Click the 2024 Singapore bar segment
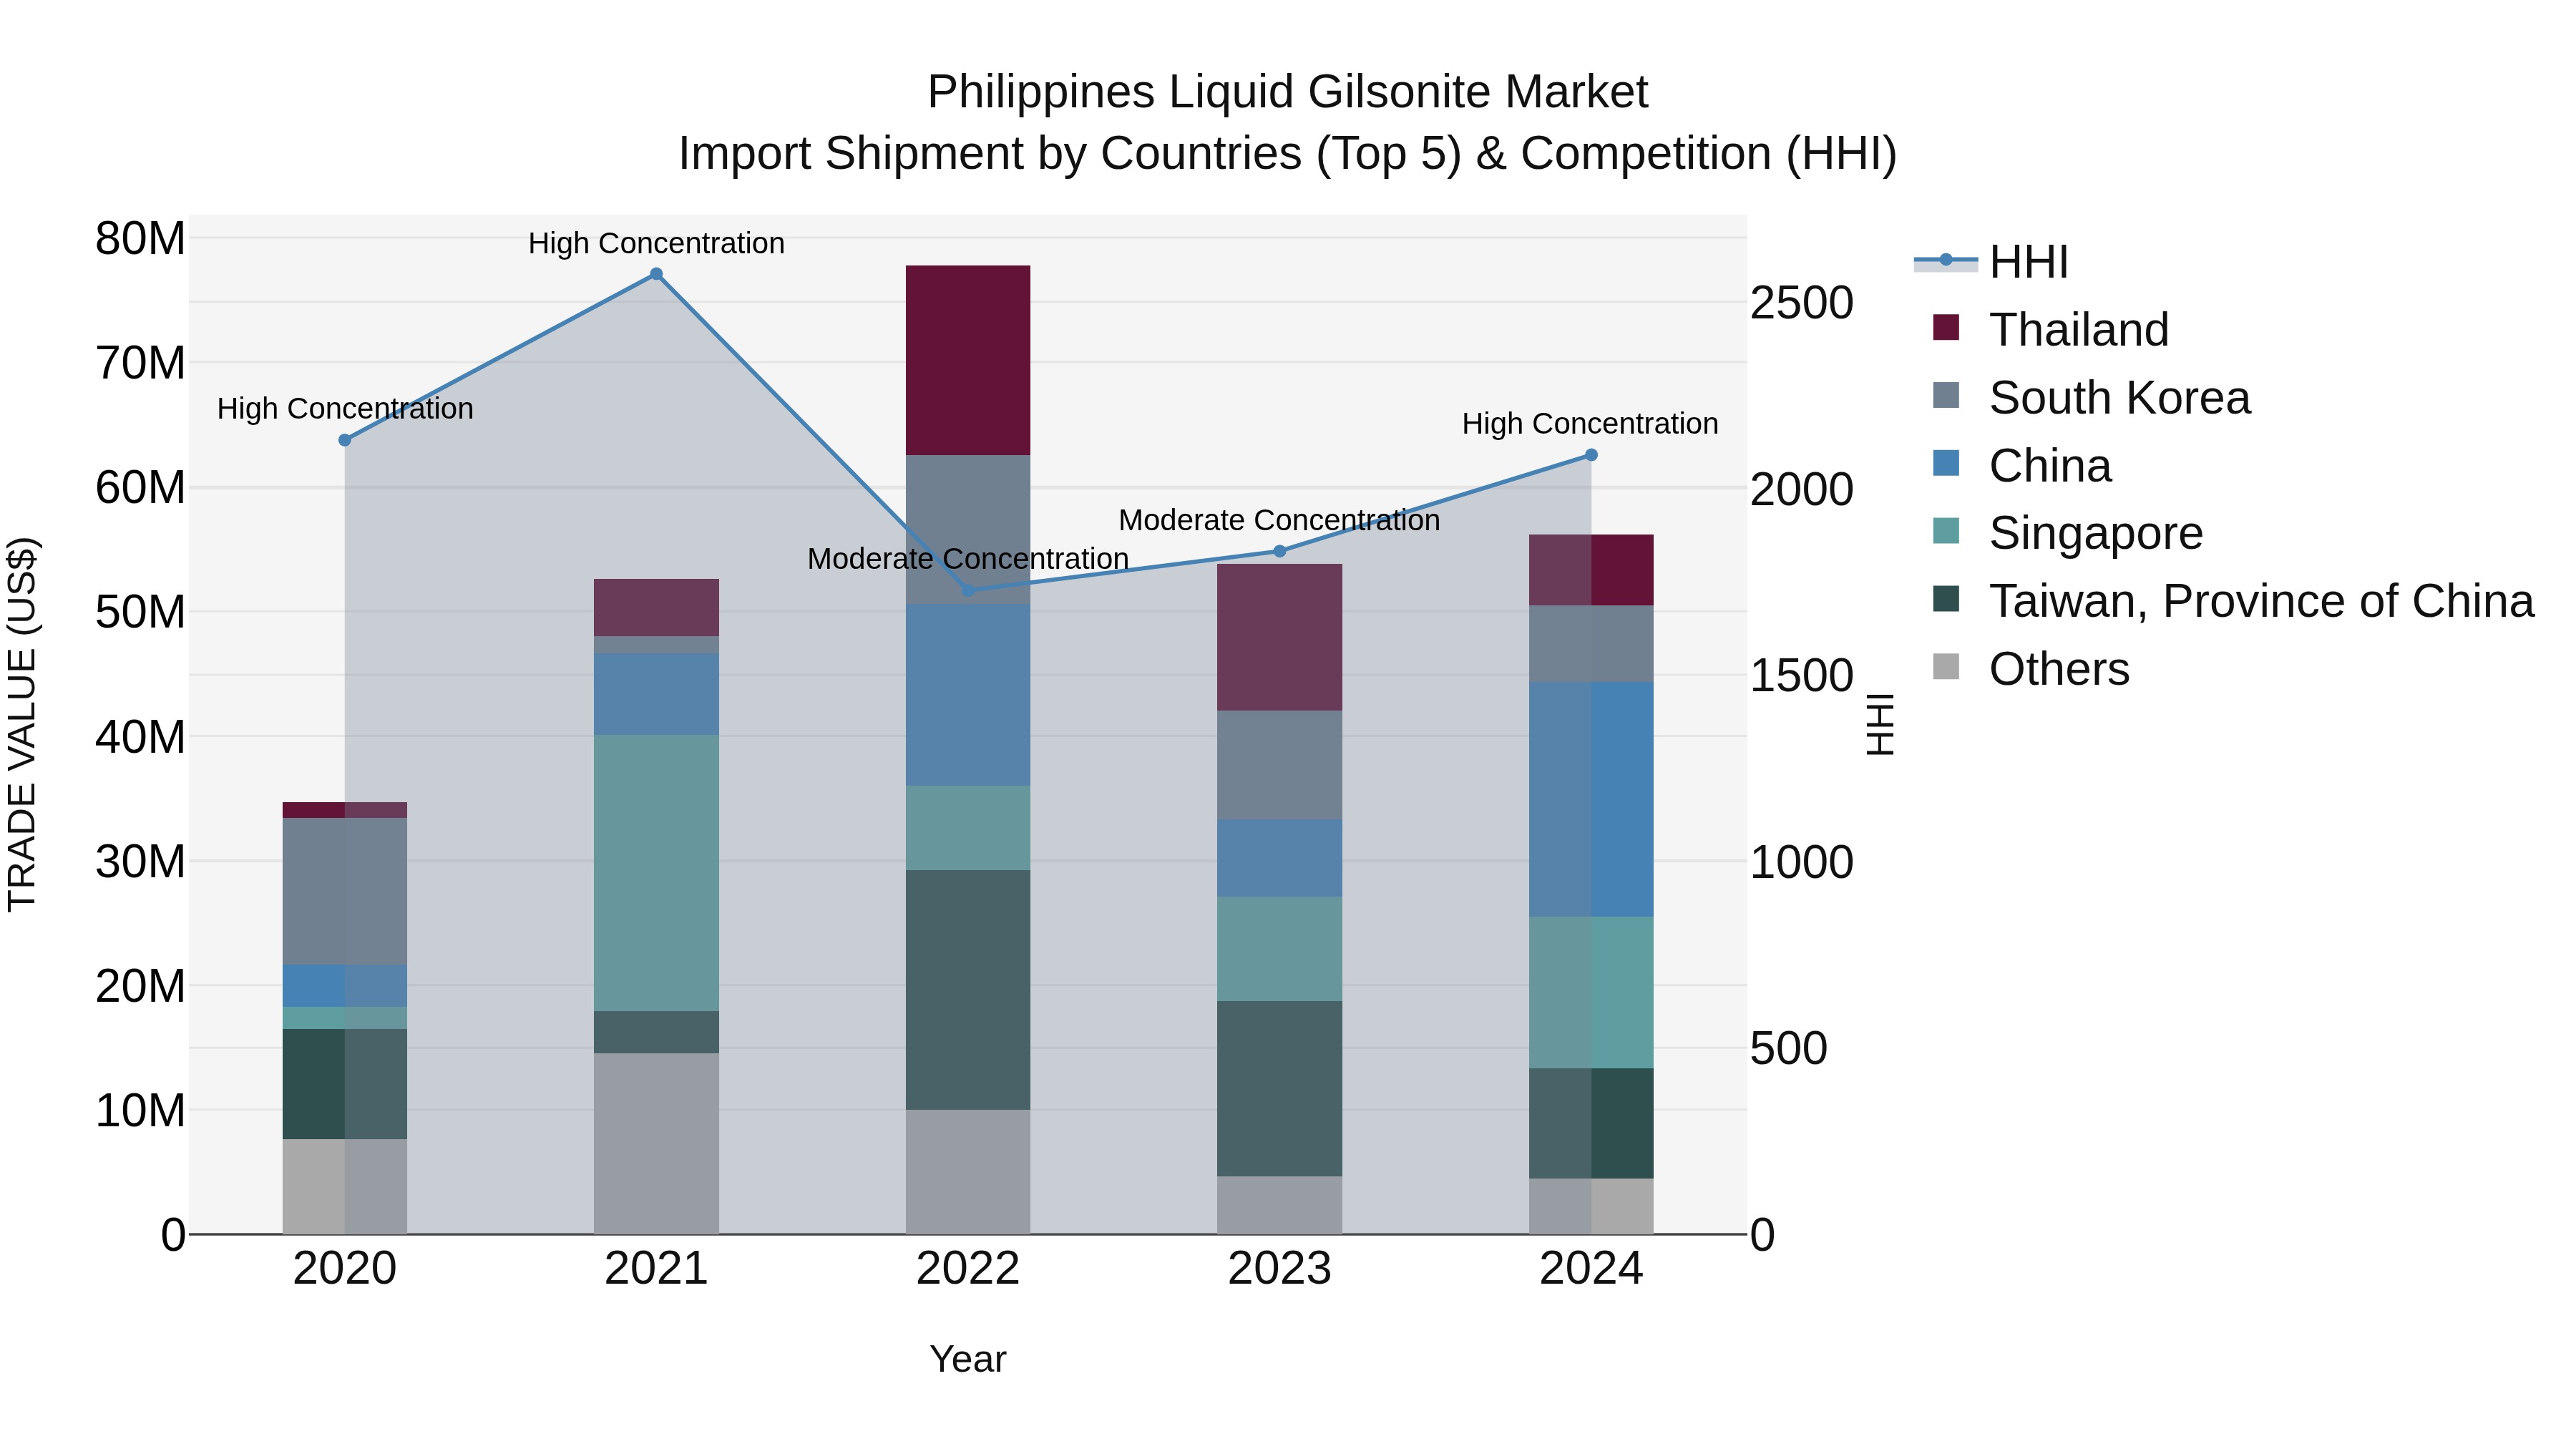This screenshot has width=2576, height=1449. pyautogui.click(x=1591, y=993)
